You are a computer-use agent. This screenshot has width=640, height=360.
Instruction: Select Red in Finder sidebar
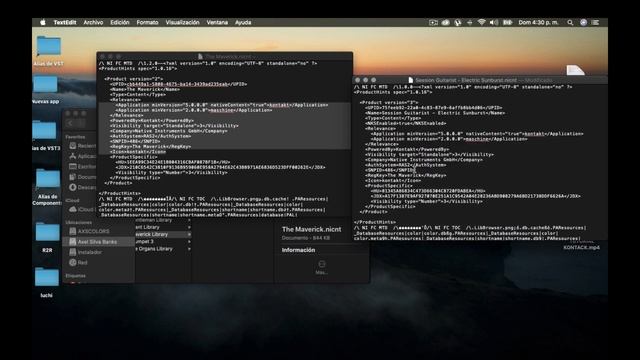point(78,262)
